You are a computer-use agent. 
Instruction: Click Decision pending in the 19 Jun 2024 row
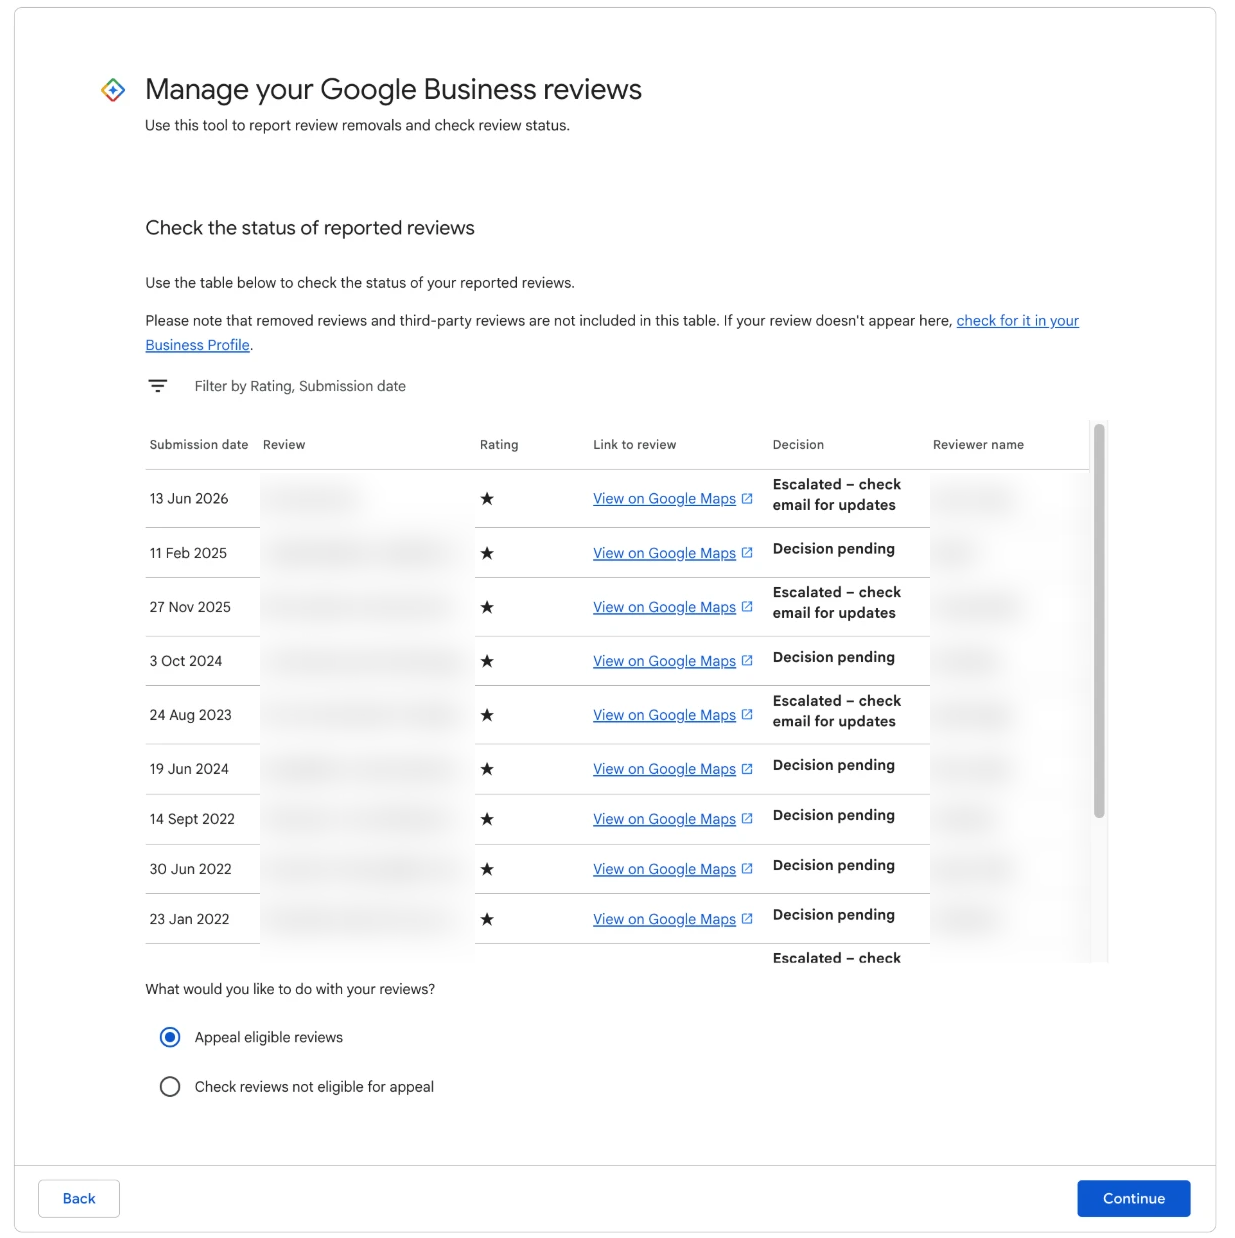click(834, 765)
